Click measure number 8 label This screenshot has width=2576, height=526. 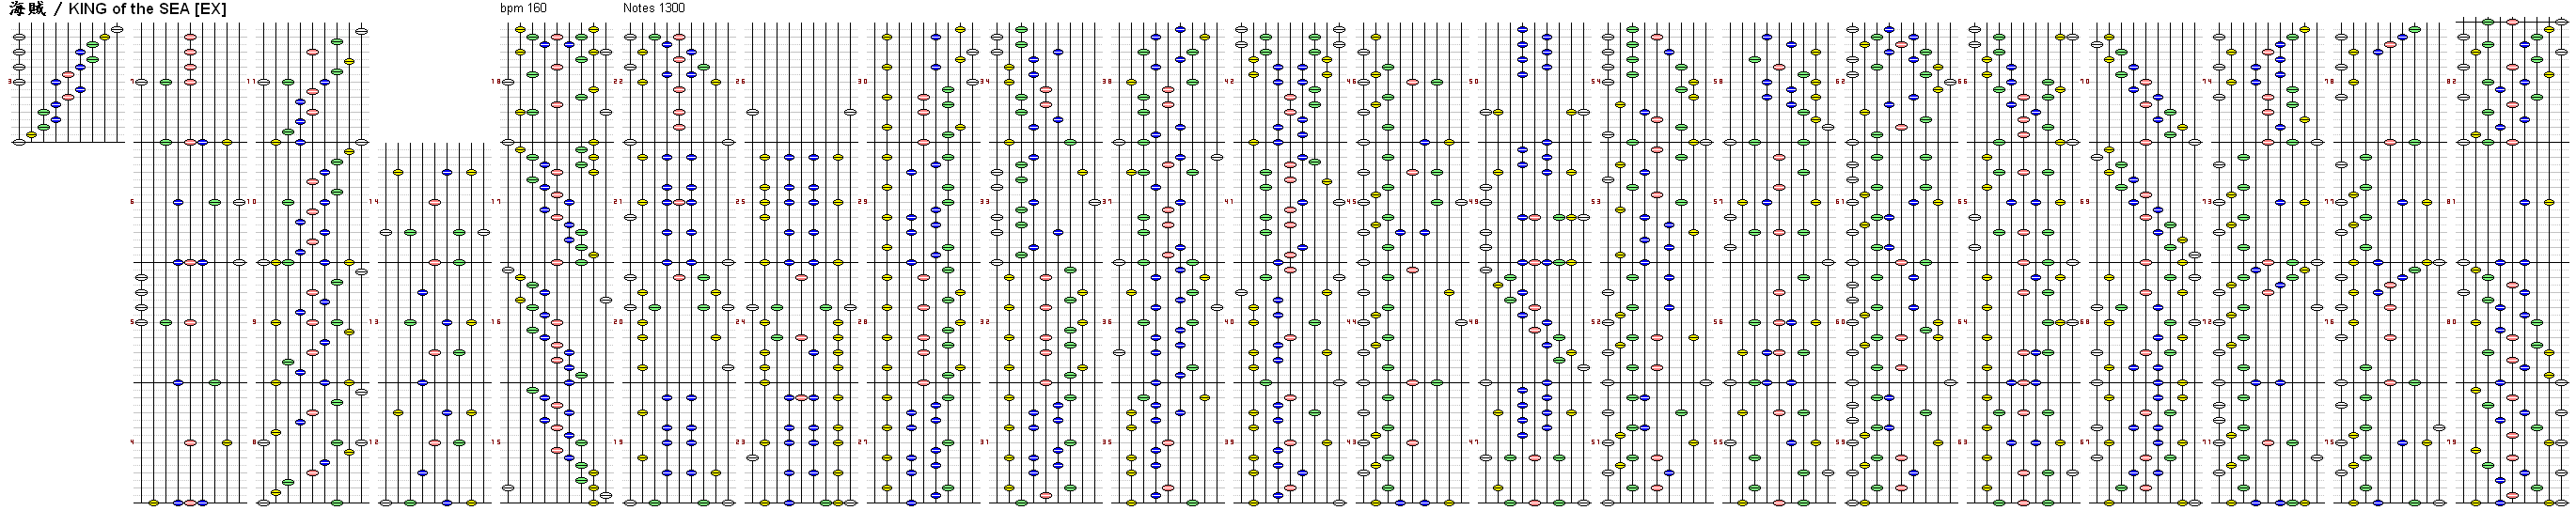pos(254,442)
